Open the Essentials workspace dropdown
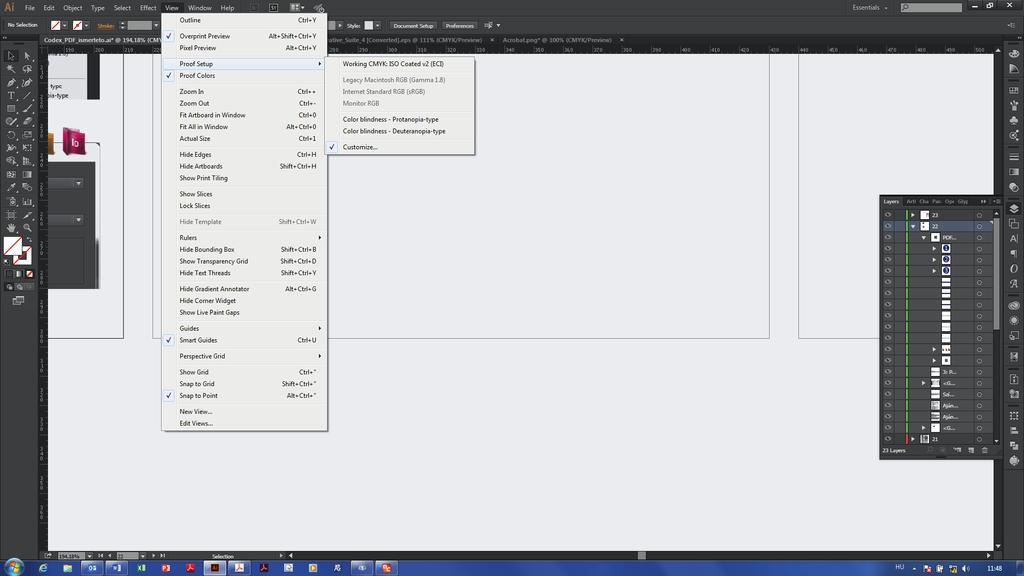This screenshot has width=1024, height=576. 870,8
